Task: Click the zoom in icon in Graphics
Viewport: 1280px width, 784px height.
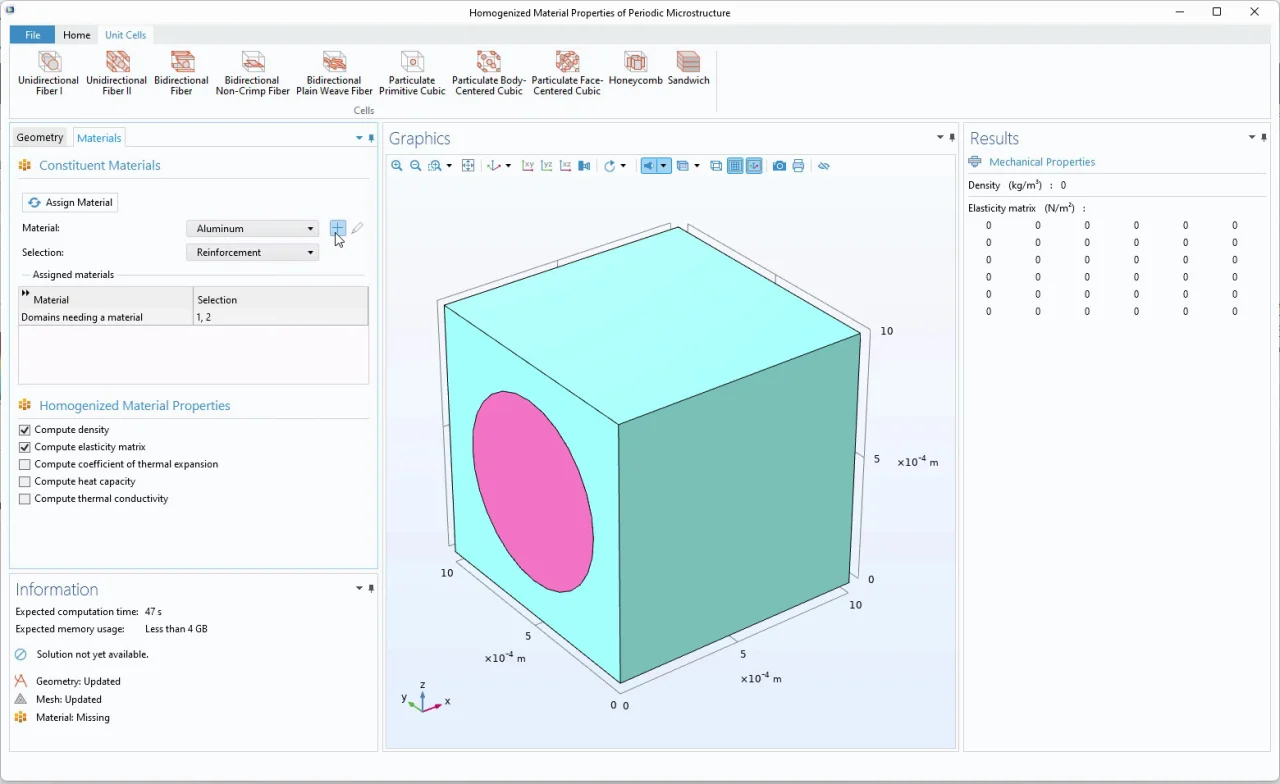Action: click(x=397, y=166)
